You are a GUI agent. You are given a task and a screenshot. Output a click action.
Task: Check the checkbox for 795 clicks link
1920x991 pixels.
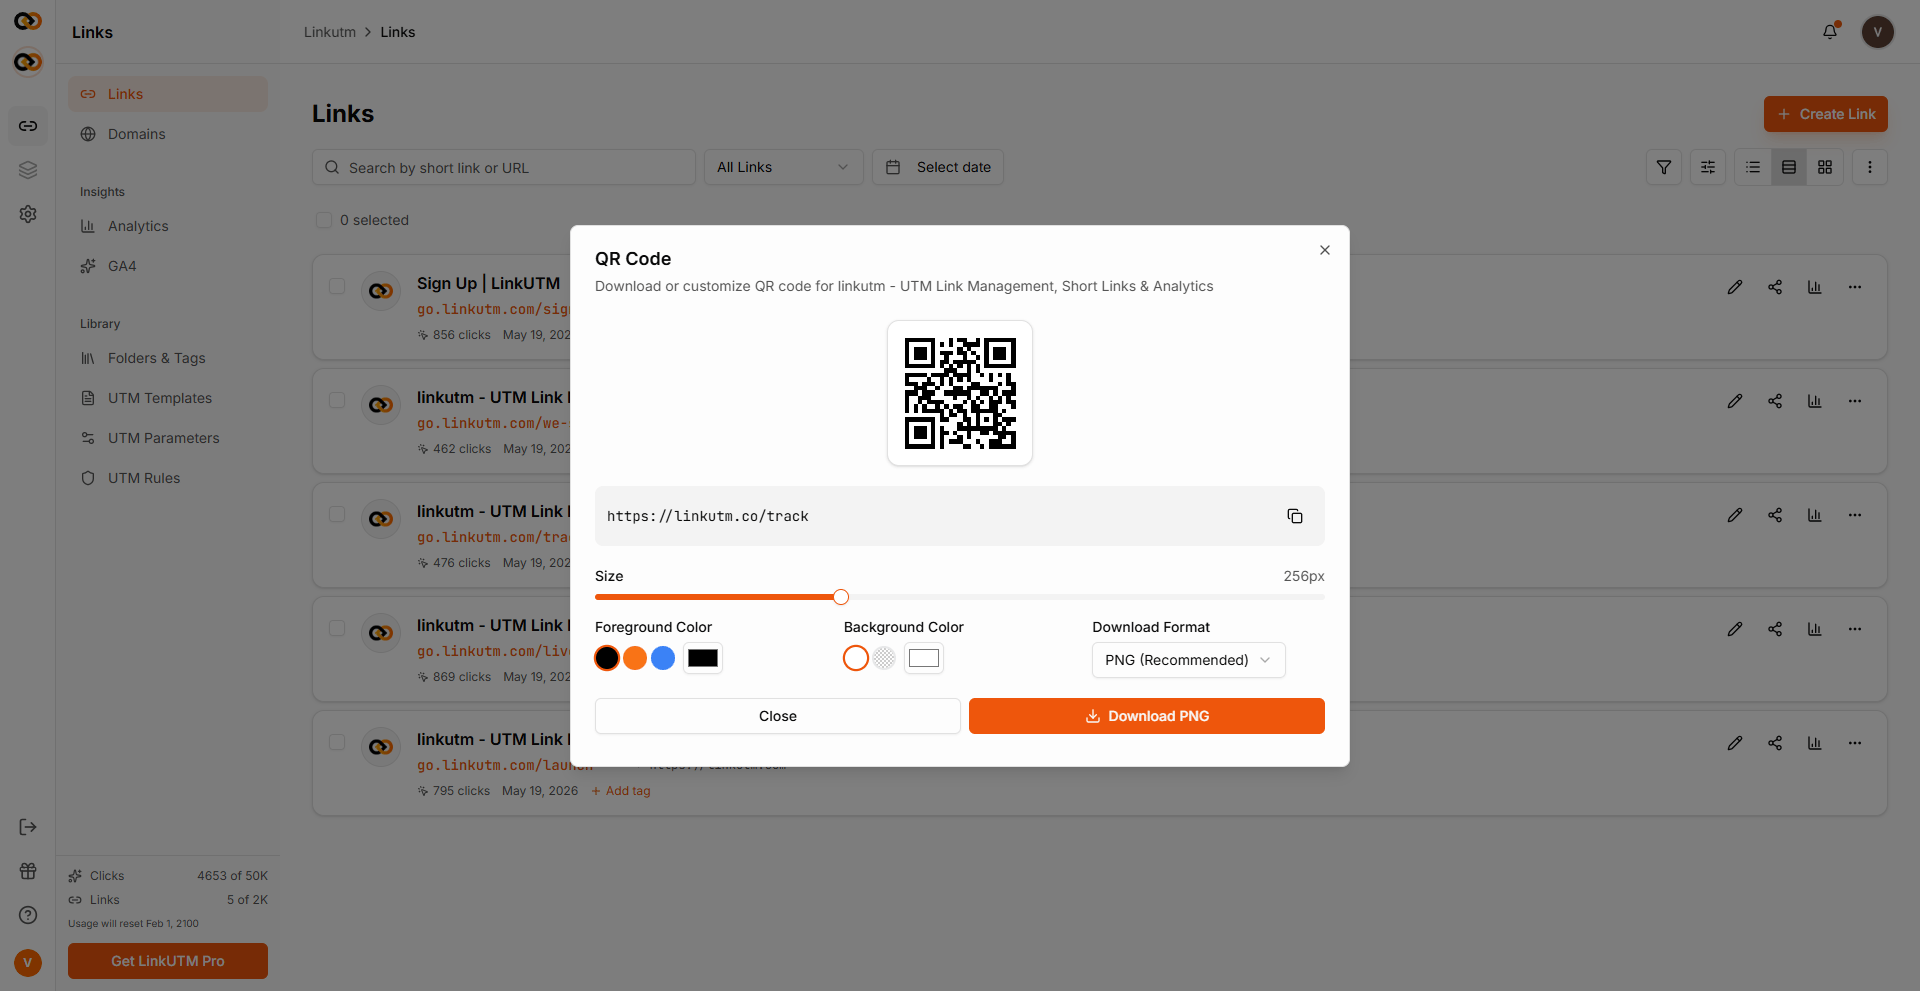point(337,742)
